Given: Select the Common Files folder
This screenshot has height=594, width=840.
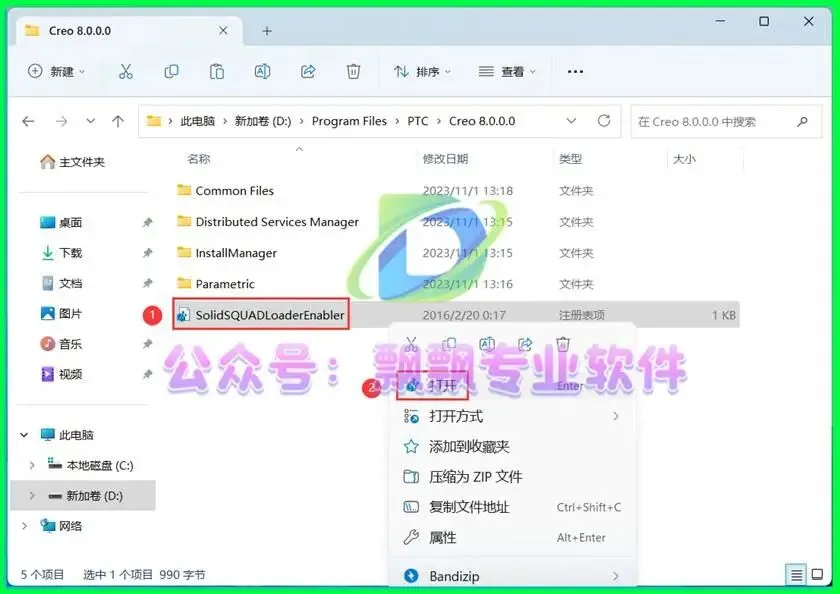Looking at the screenshot, I should pos(235,191).
